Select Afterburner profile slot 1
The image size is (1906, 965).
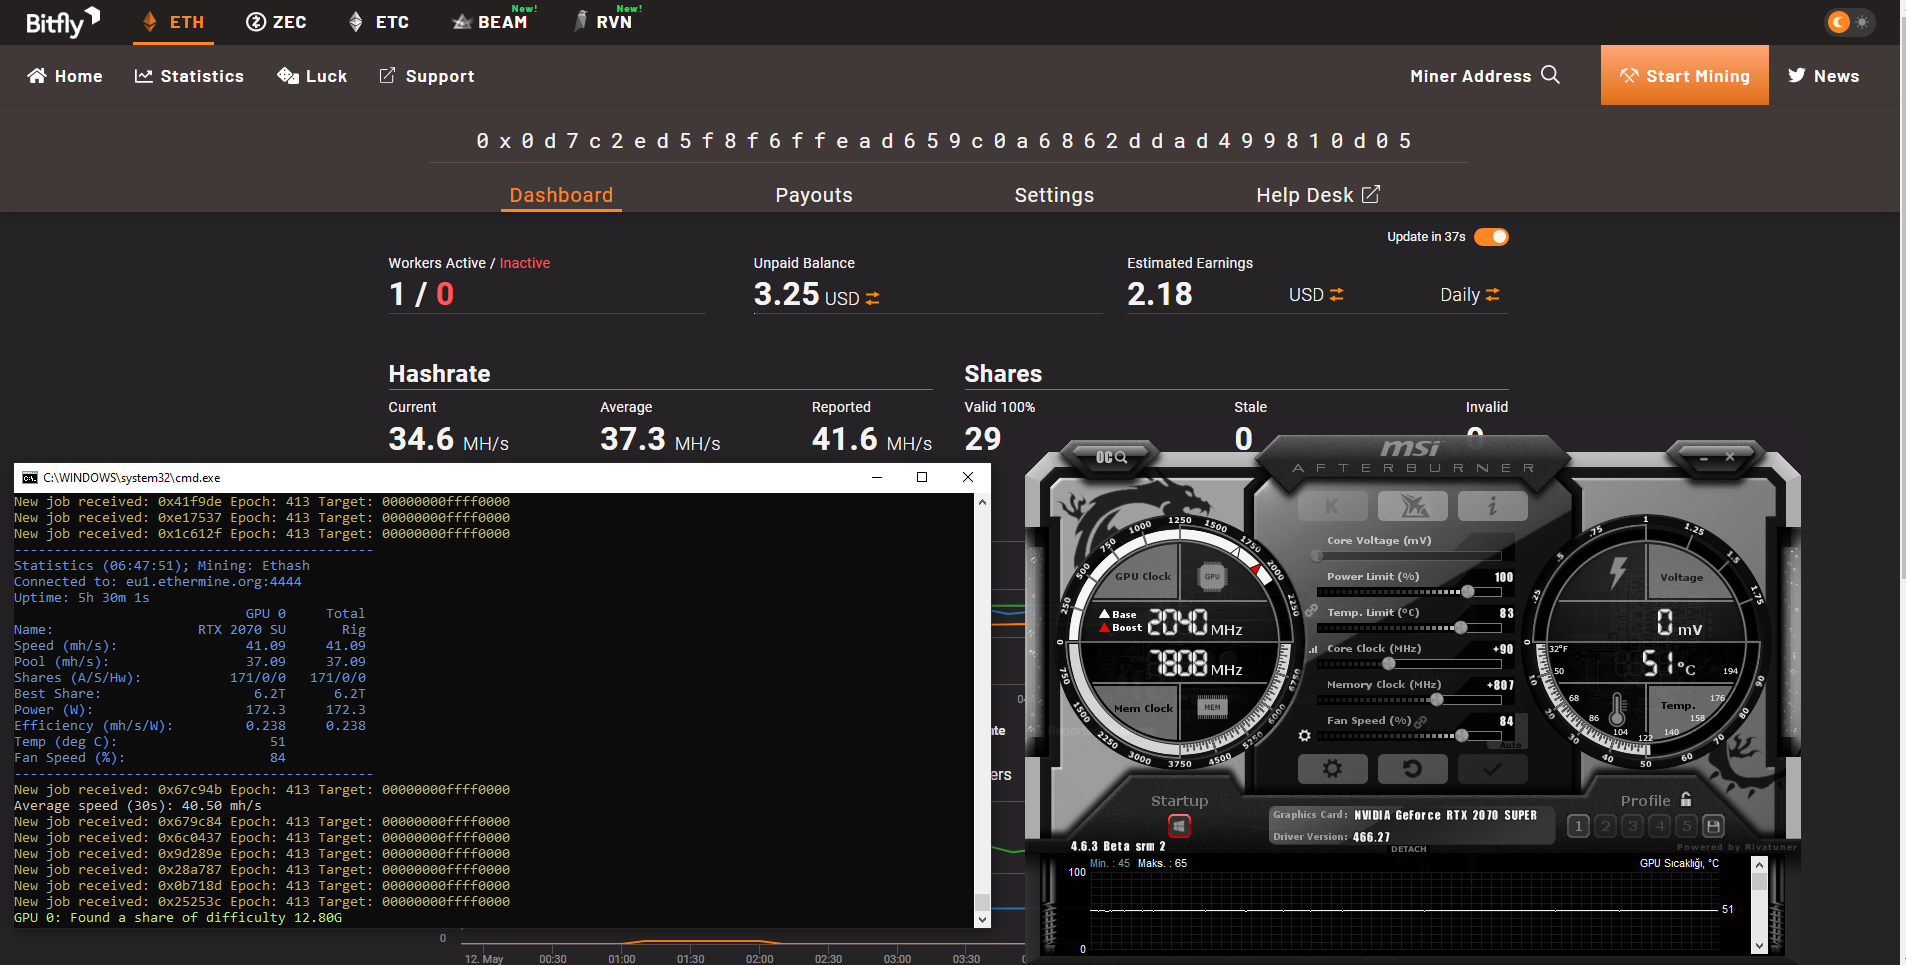tap(1579, 826)
